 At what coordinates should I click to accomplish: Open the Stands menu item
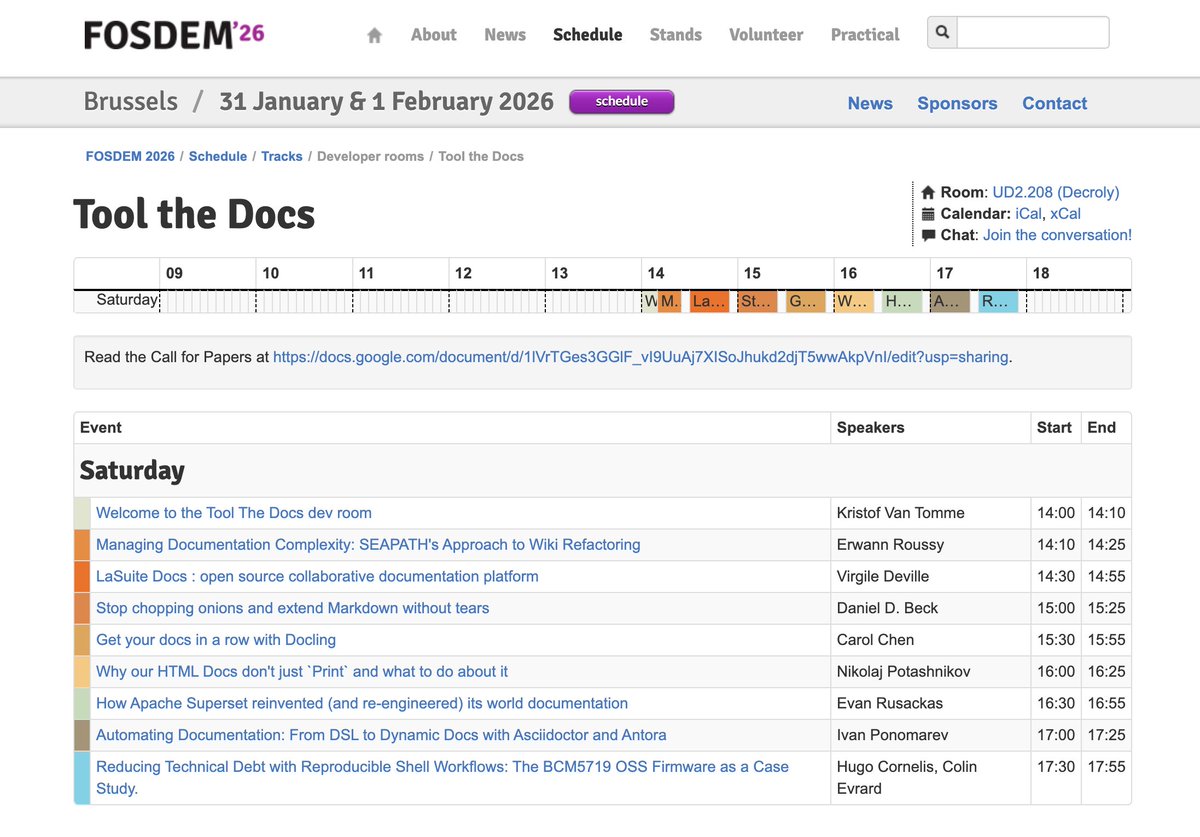(676, 34)
